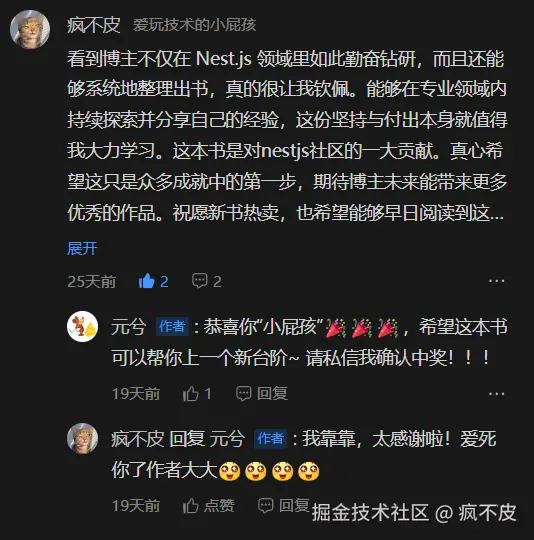Screen dimensions: 534x540
Task: Click 疯不皮's cat avatar at top
Action: click(30, 29)
